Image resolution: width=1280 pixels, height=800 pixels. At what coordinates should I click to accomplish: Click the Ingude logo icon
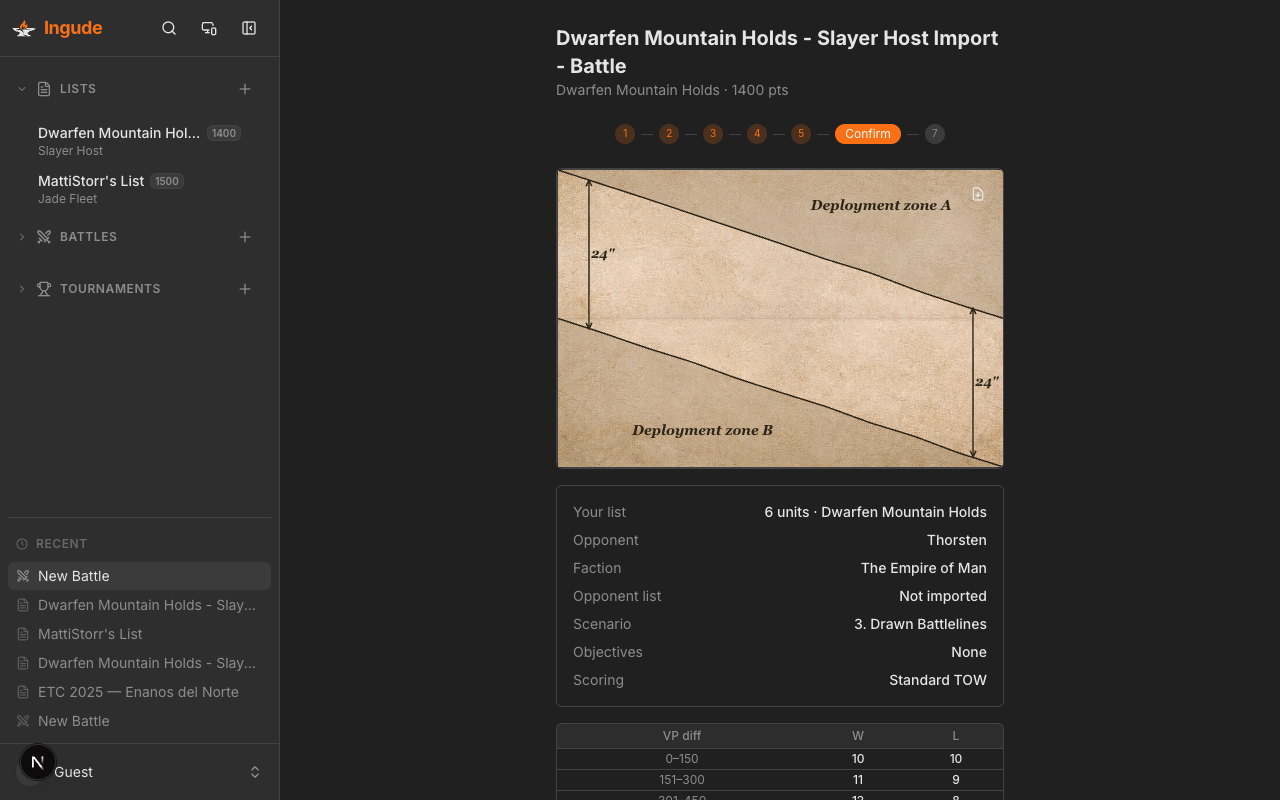pos(24,28)
